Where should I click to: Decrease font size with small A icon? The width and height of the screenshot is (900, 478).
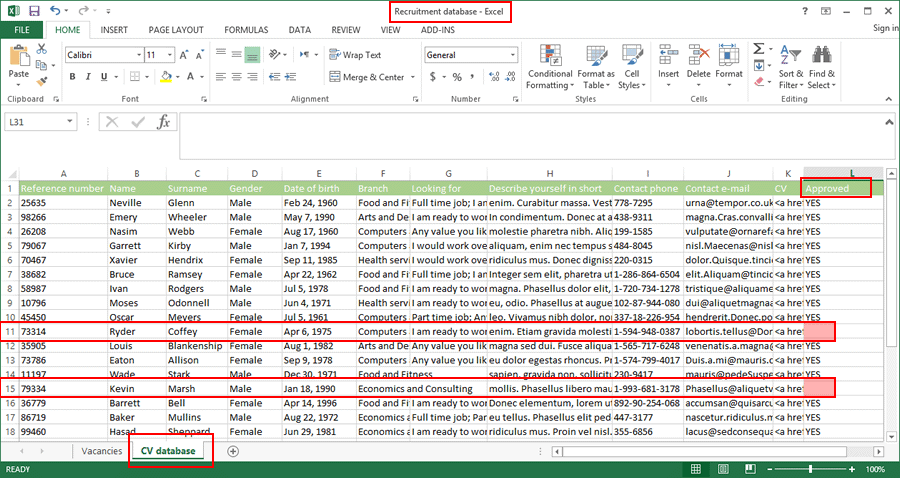[200, 55]
